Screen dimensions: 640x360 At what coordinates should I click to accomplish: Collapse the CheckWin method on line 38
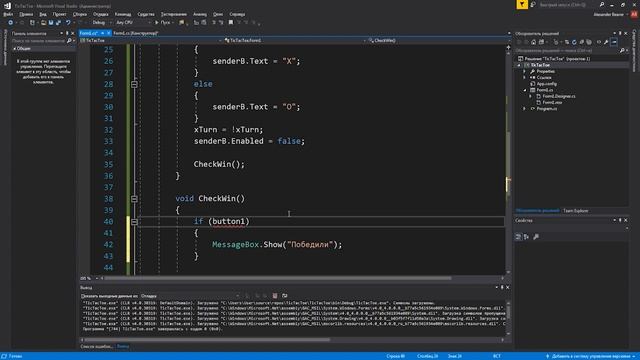pyautogui.click(x=134, y=199)
